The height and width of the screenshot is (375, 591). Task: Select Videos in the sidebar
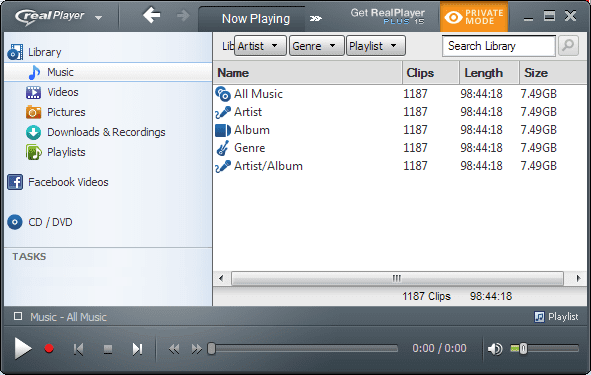point(63,92)
